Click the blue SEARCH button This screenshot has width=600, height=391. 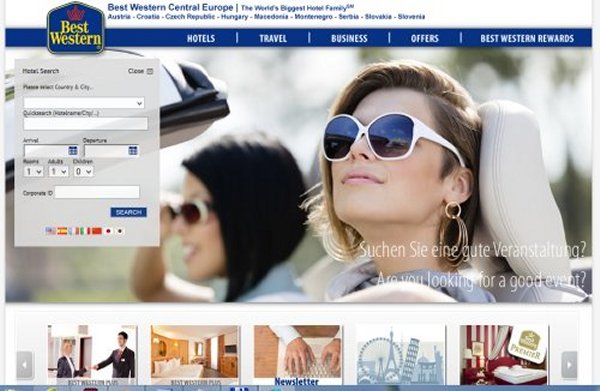[x=129, y=212]
